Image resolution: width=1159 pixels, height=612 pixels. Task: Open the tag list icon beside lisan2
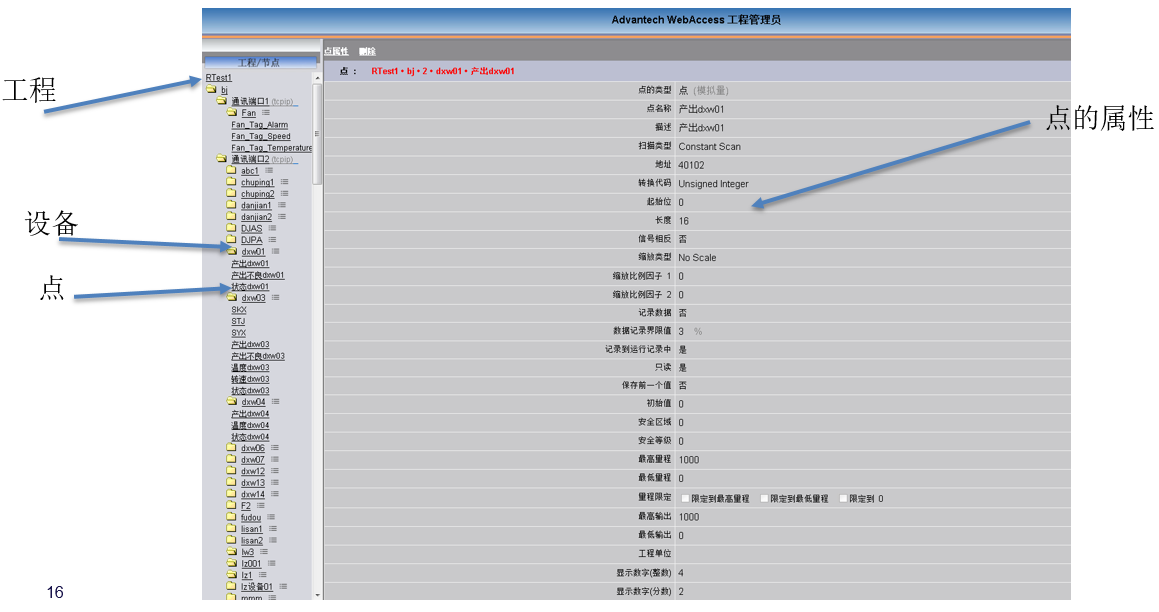pos(273,540)
